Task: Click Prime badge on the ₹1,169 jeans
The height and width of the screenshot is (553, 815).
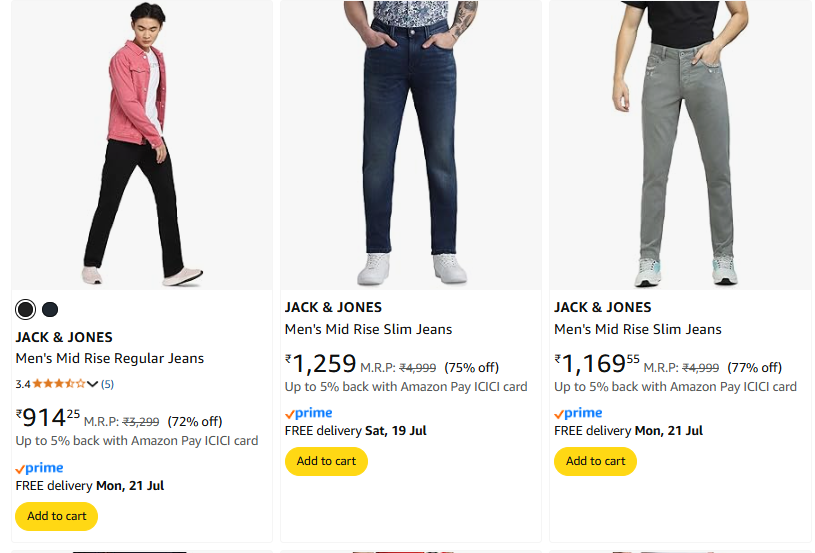Action: coord(578,413)
